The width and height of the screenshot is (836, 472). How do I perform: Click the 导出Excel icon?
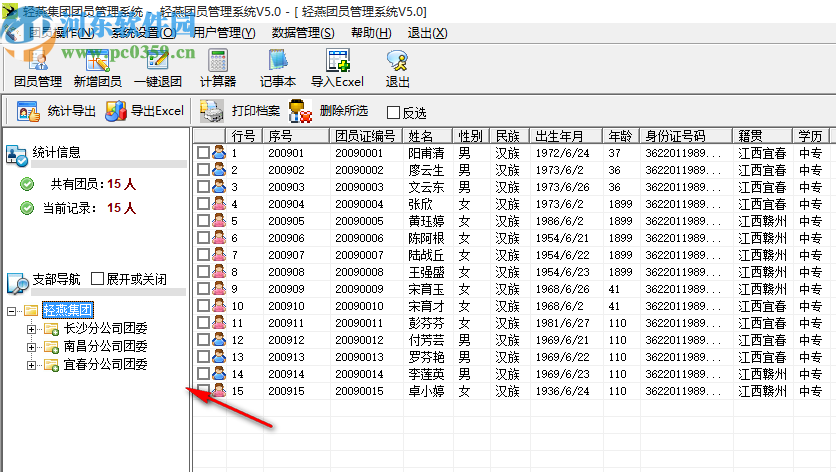pyautogui.click(x=116, y=111)
